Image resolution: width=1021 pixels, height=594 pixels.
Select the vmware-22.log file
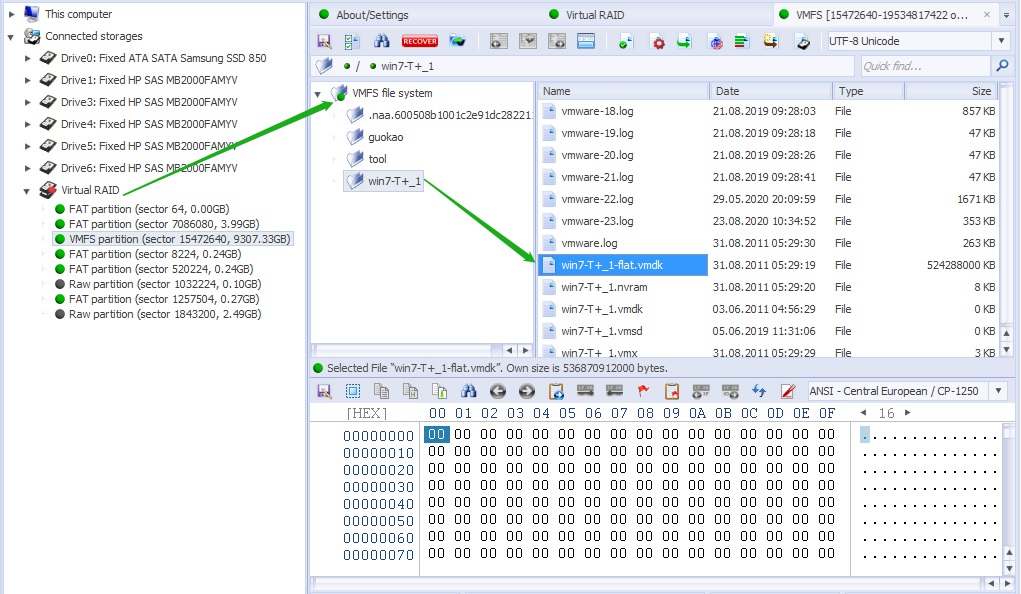pyautogui.click(x=597, y=199)
